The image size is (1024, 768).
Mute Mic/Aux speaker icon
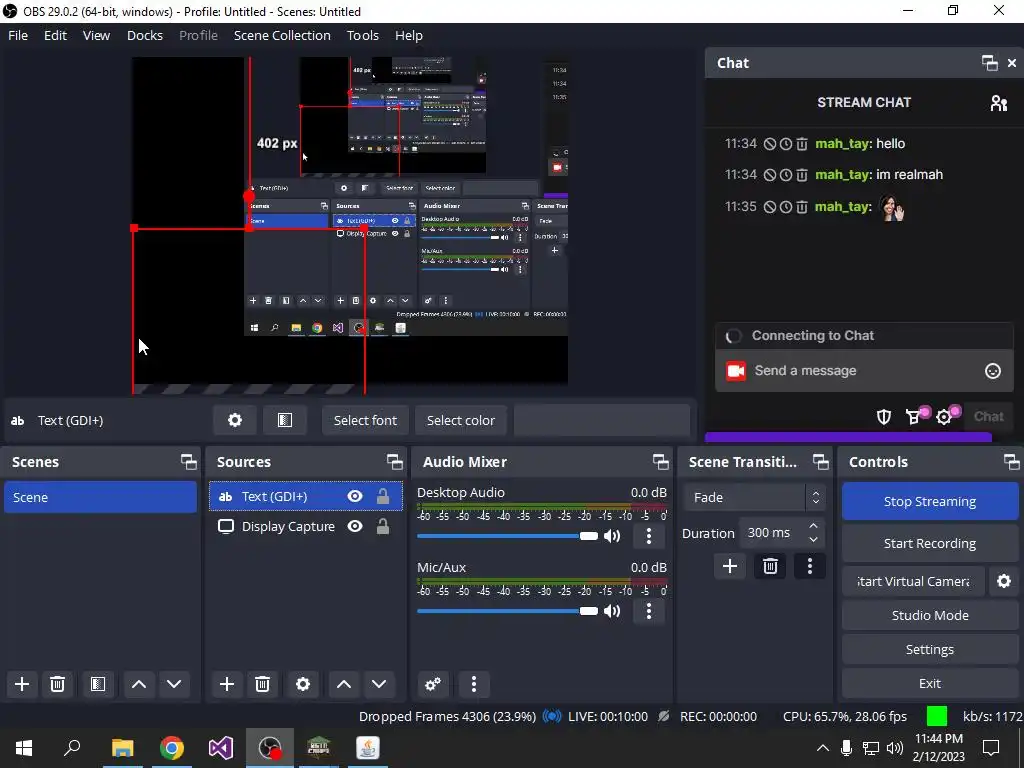612,611
